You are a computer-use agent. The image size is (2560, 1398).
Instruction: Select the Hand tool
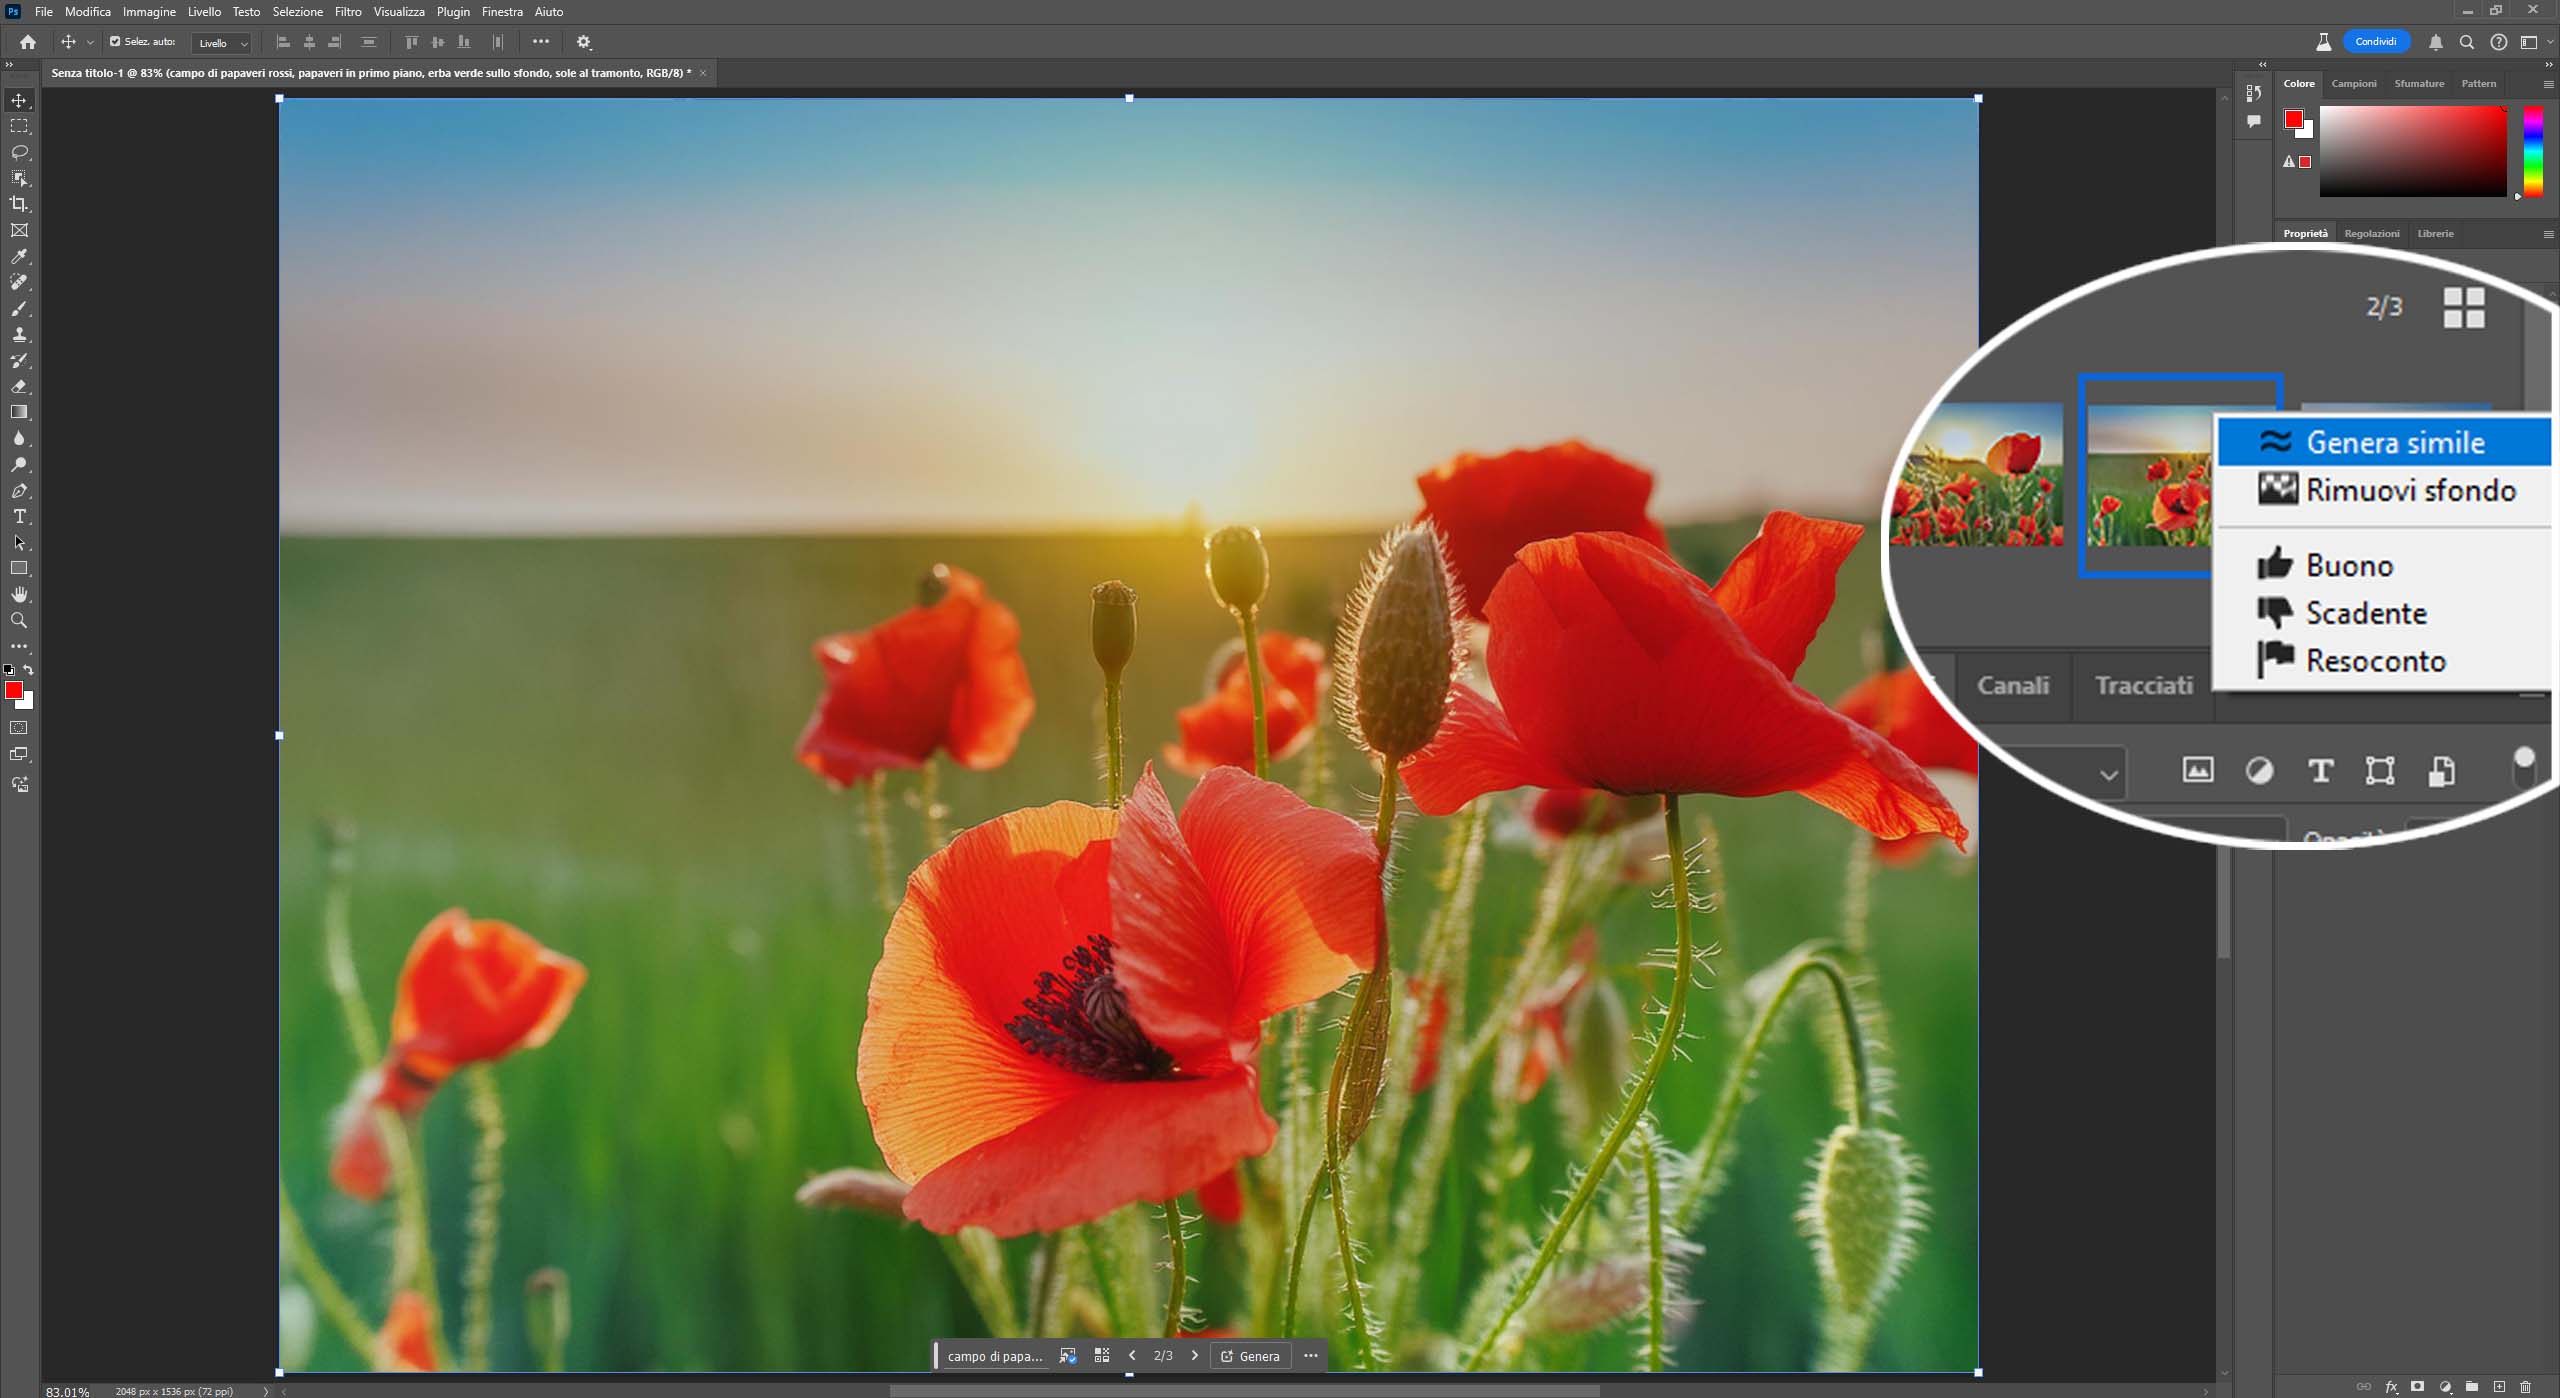pyautogui.click(x=19, y=595)
